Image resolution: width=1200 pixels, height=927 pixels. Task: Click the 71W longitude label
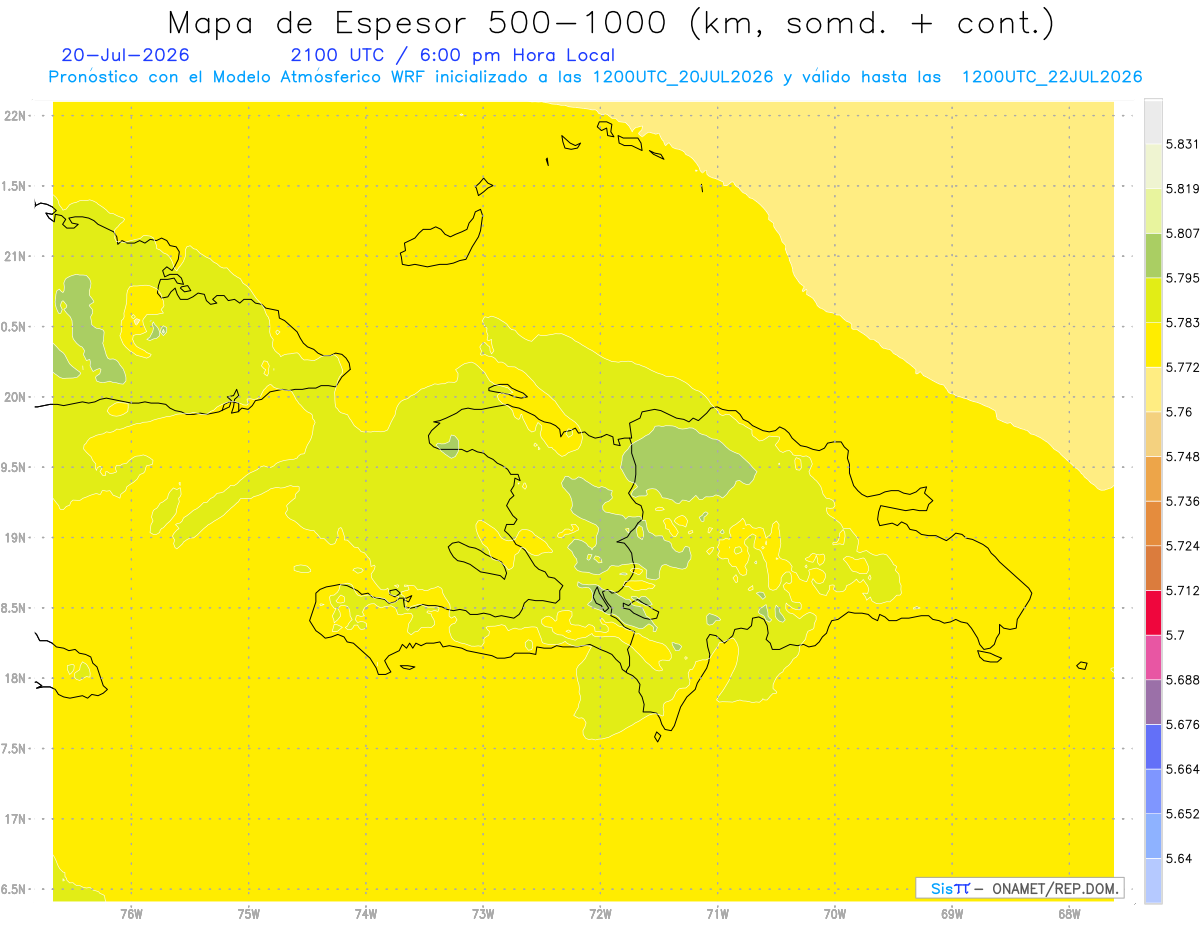(x=717, y=914)
